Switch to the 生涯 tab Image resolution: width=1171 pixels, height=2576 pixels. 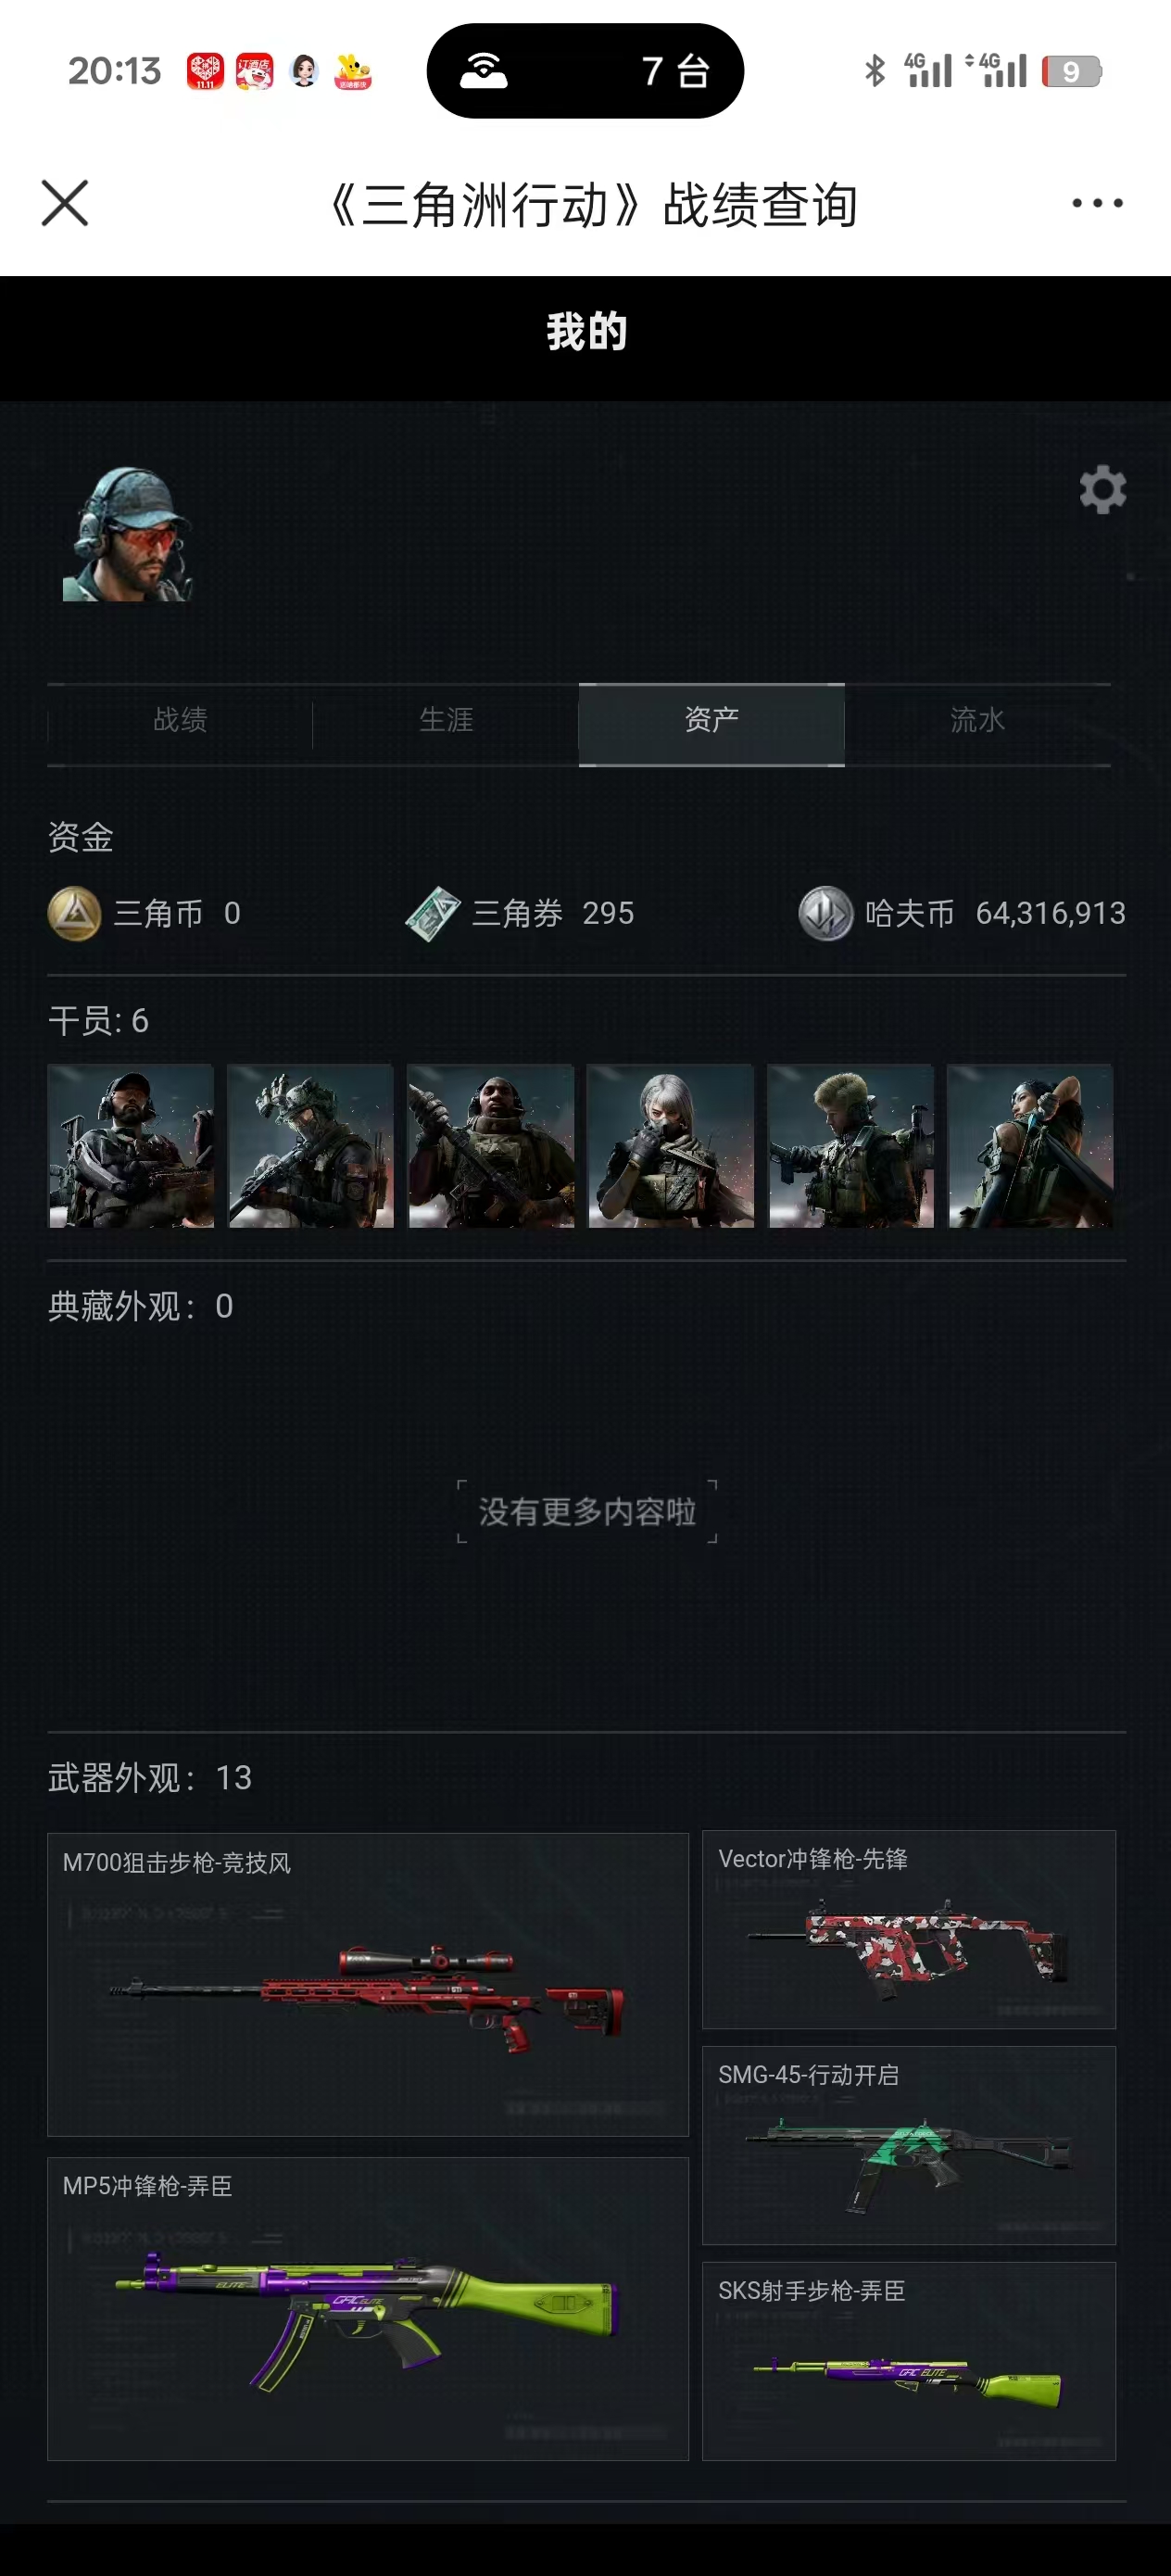click(x=446, y=720)
